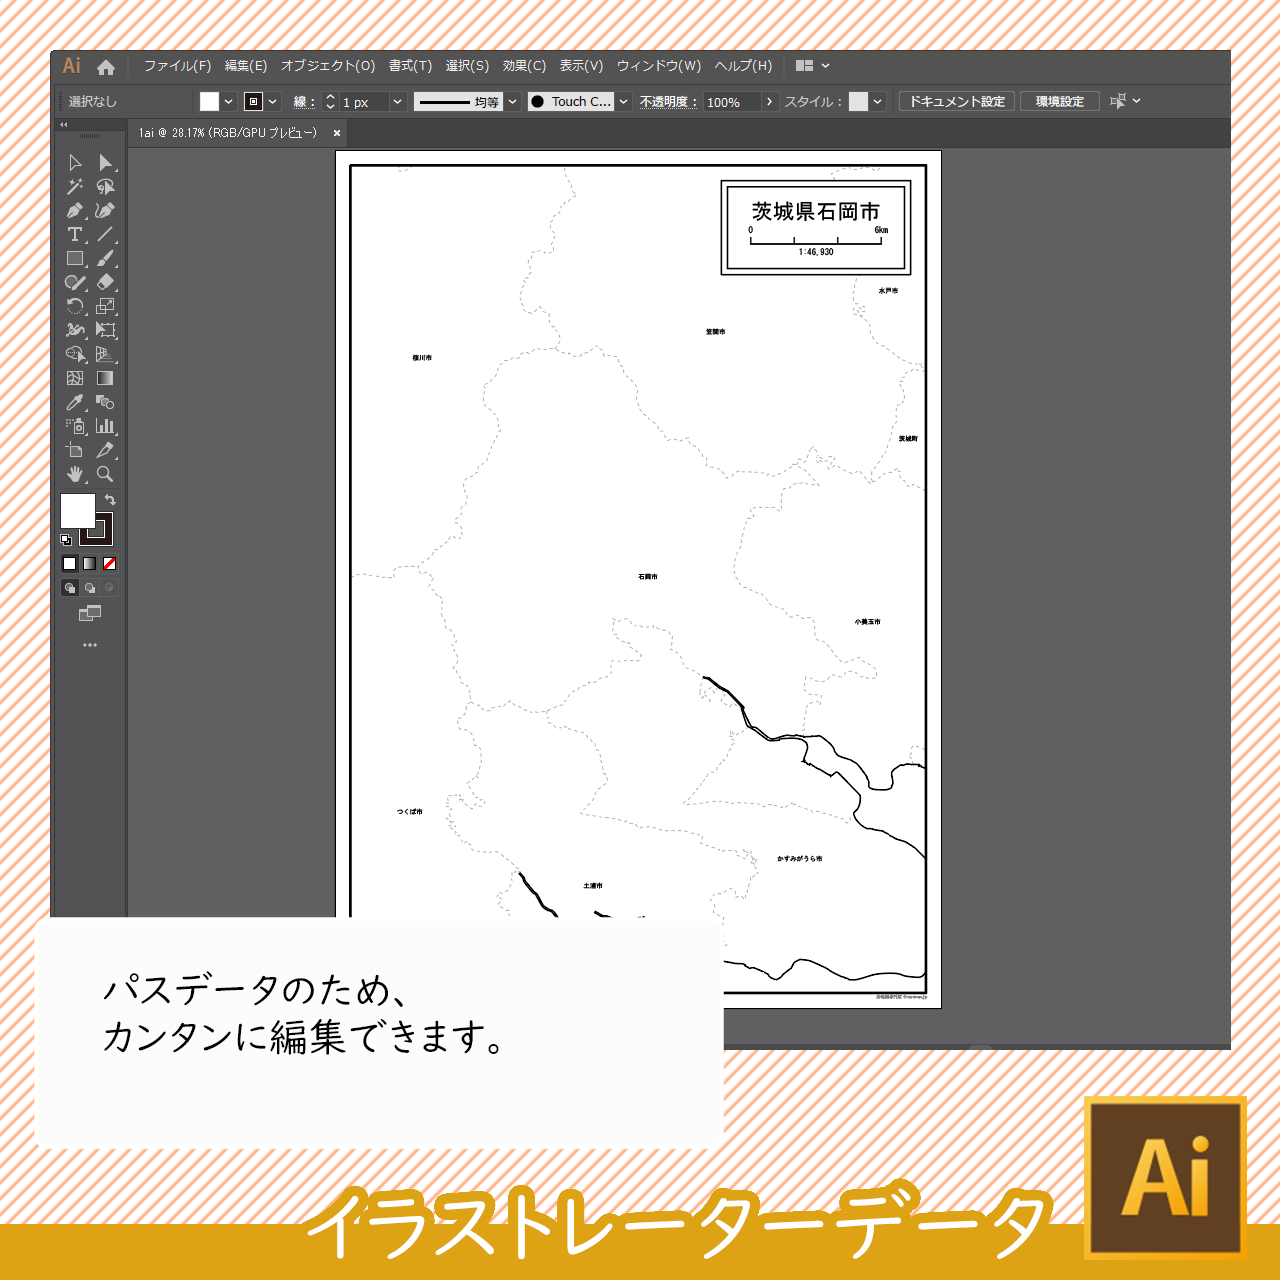Click ドキュメント設定 button

tap(957, 102)
